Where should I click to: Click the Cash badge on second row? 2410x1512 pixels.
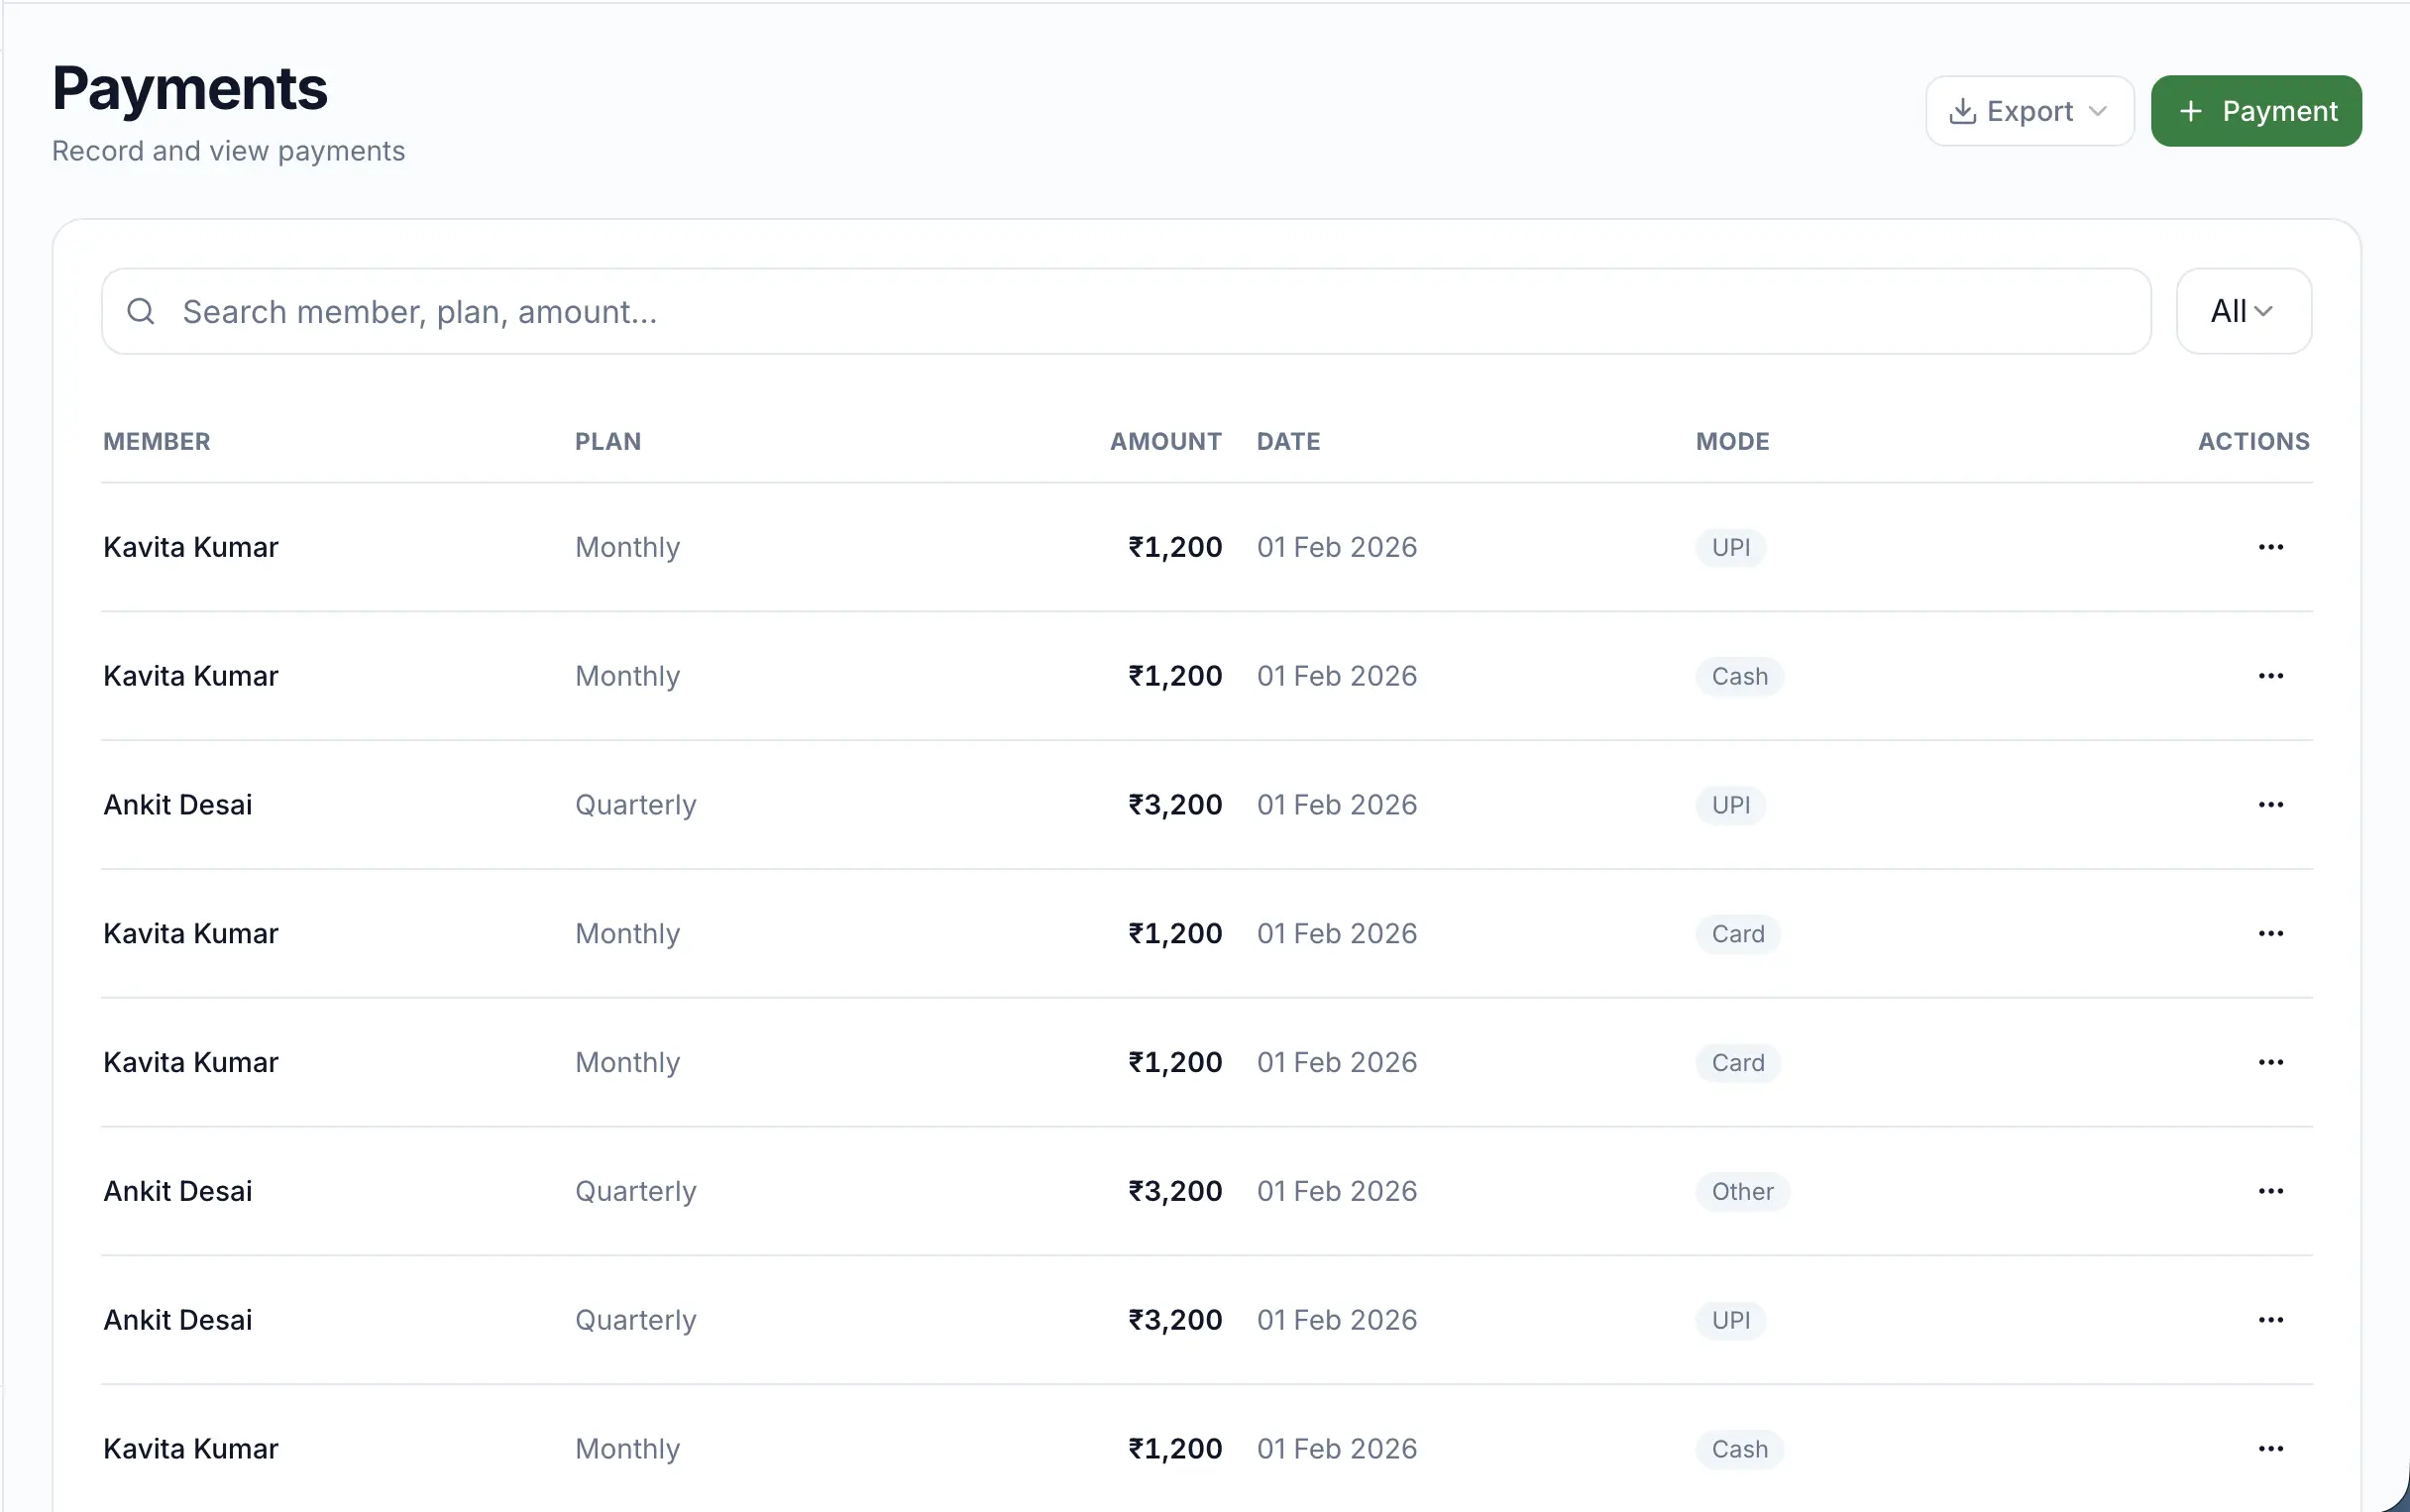point(1738,676)
